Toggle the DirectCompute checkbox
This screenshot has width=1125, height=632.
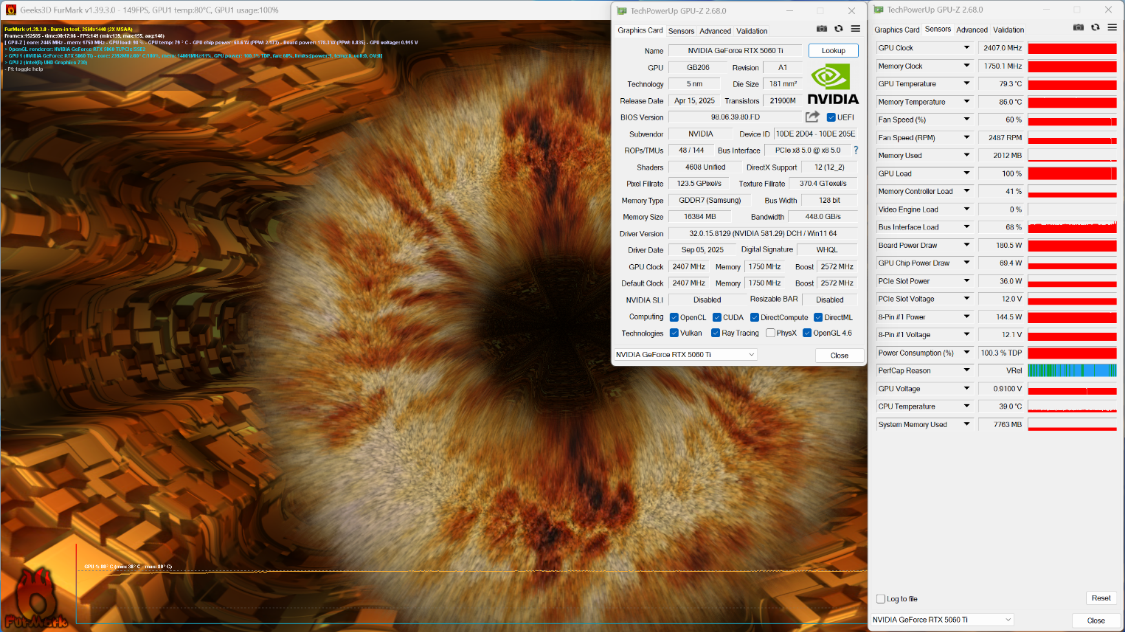click(754, 317)
